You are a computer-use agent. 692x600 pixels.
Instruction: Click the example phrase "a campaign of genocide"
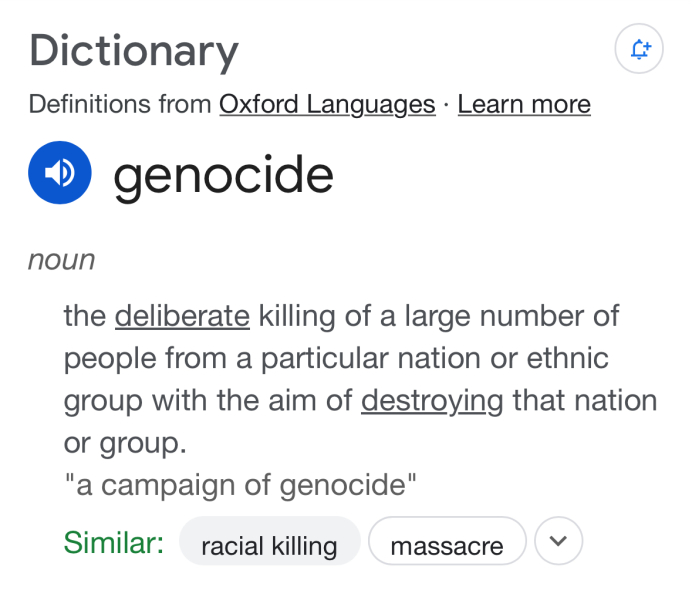240,485
